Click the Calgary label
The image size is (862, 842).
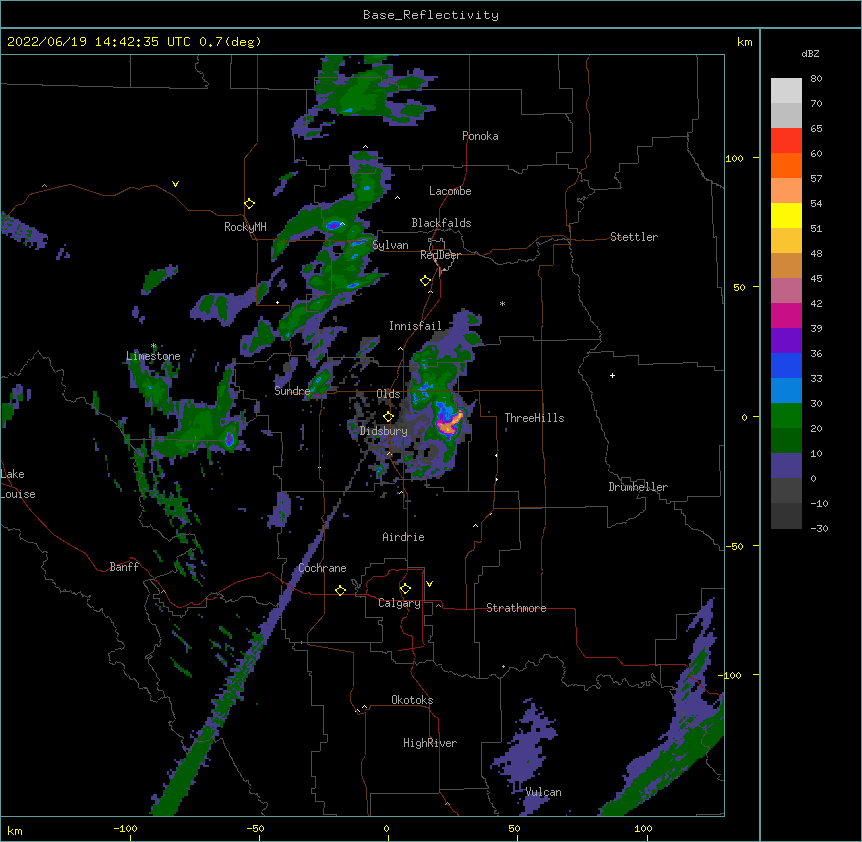tap(399, 603)
